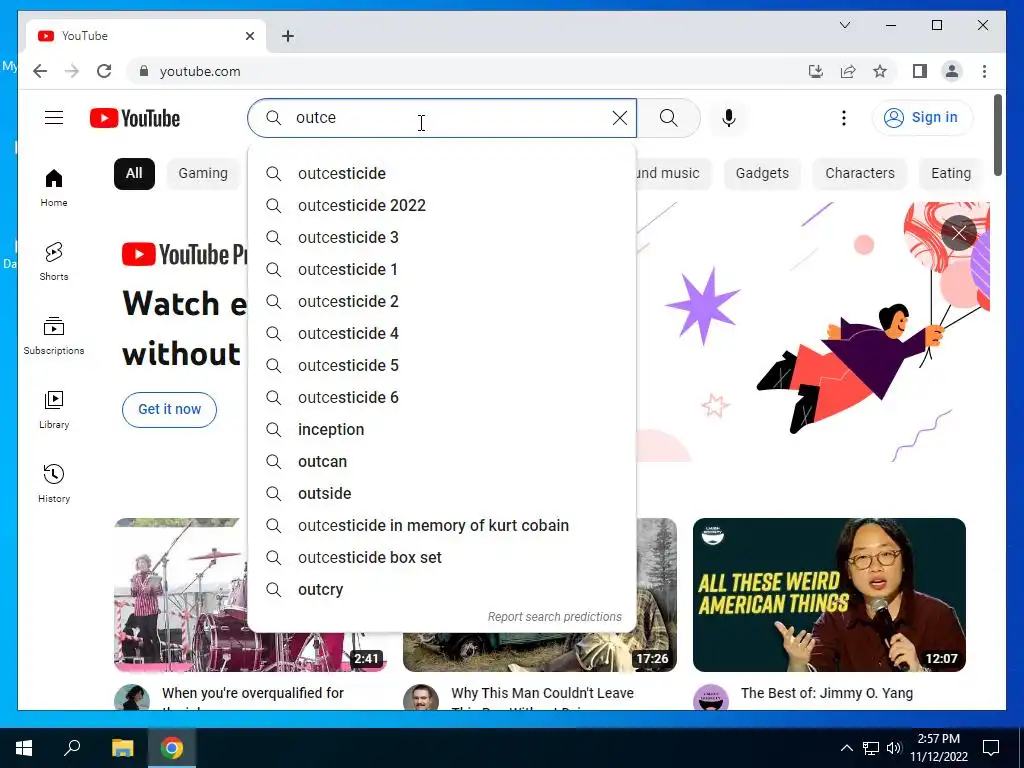
Task: Choose suggestion 'outcesticide 2'
Action: coord(441,301)
